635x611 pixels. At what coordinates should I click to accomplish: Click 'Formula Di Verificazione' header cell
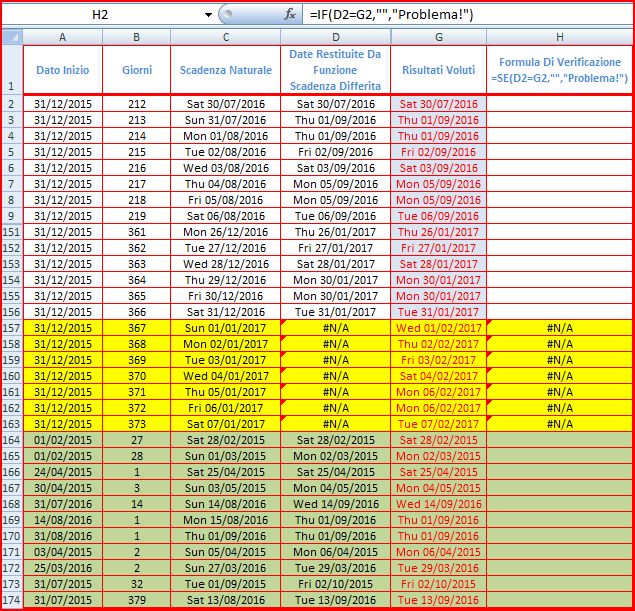point(560,70)
